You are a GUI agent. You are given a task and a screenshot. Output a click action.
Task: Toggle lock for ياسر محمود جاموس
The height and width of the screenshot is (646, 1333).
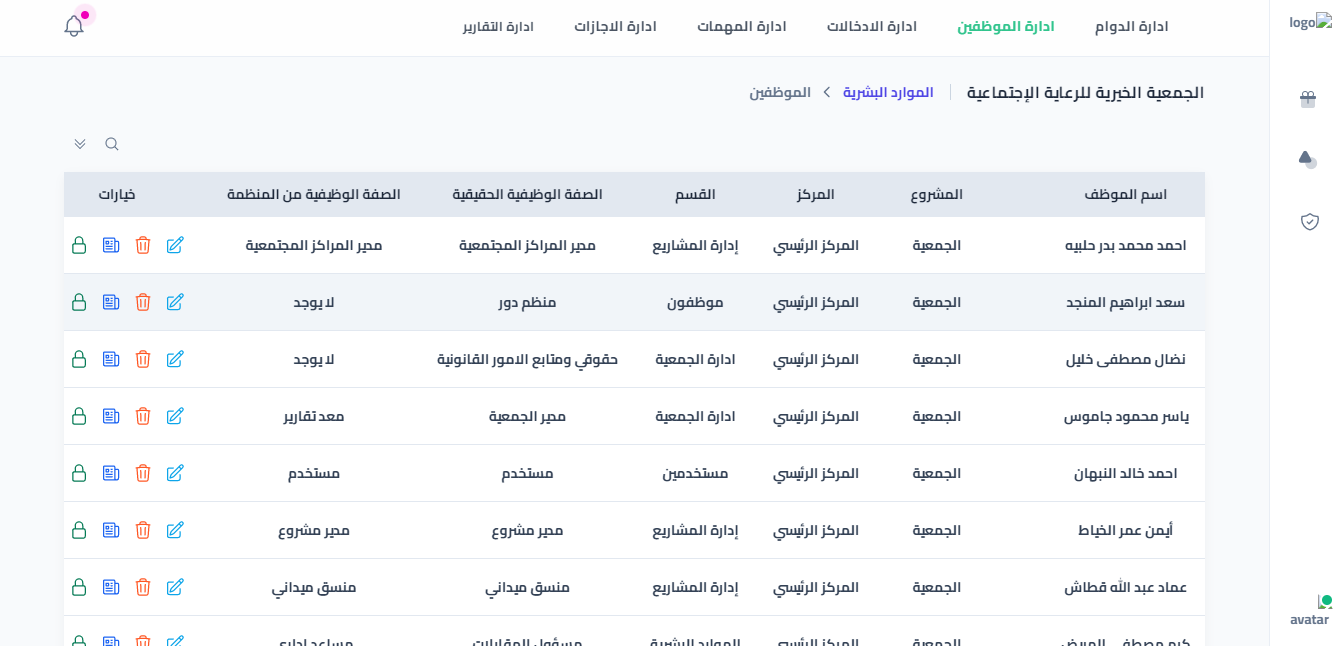tap(79, 416)
